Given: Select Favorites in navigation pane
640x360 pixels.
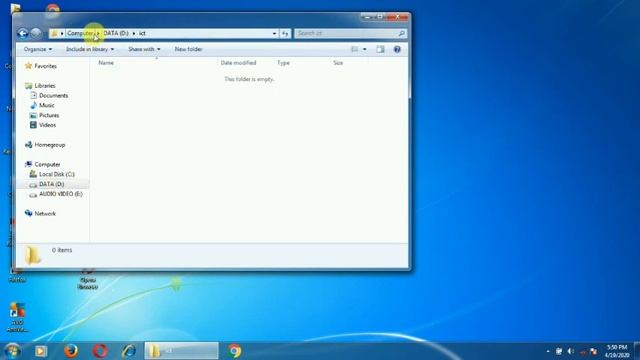Looking at the screenshot, I should tap(45, 66).
